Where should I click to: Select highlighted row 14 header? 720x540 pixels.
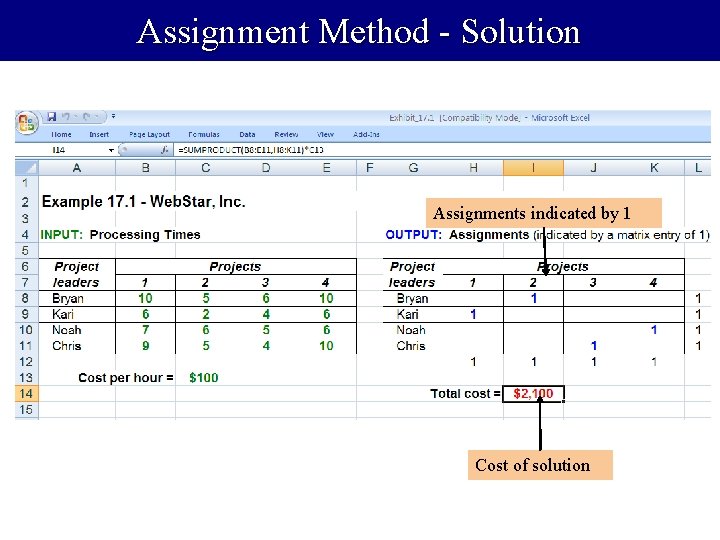pos(26,394)
